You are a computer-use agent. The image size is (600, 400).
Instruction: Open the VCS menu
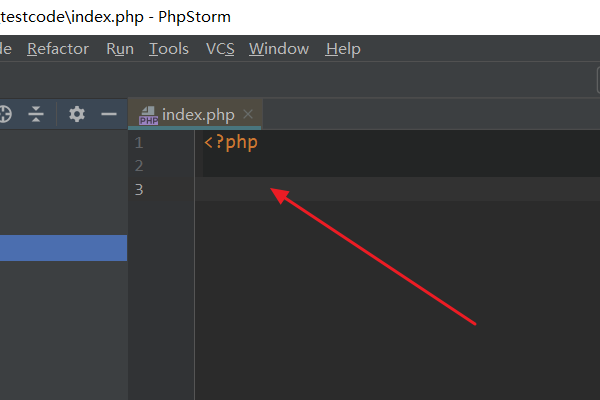pos(219,48)
